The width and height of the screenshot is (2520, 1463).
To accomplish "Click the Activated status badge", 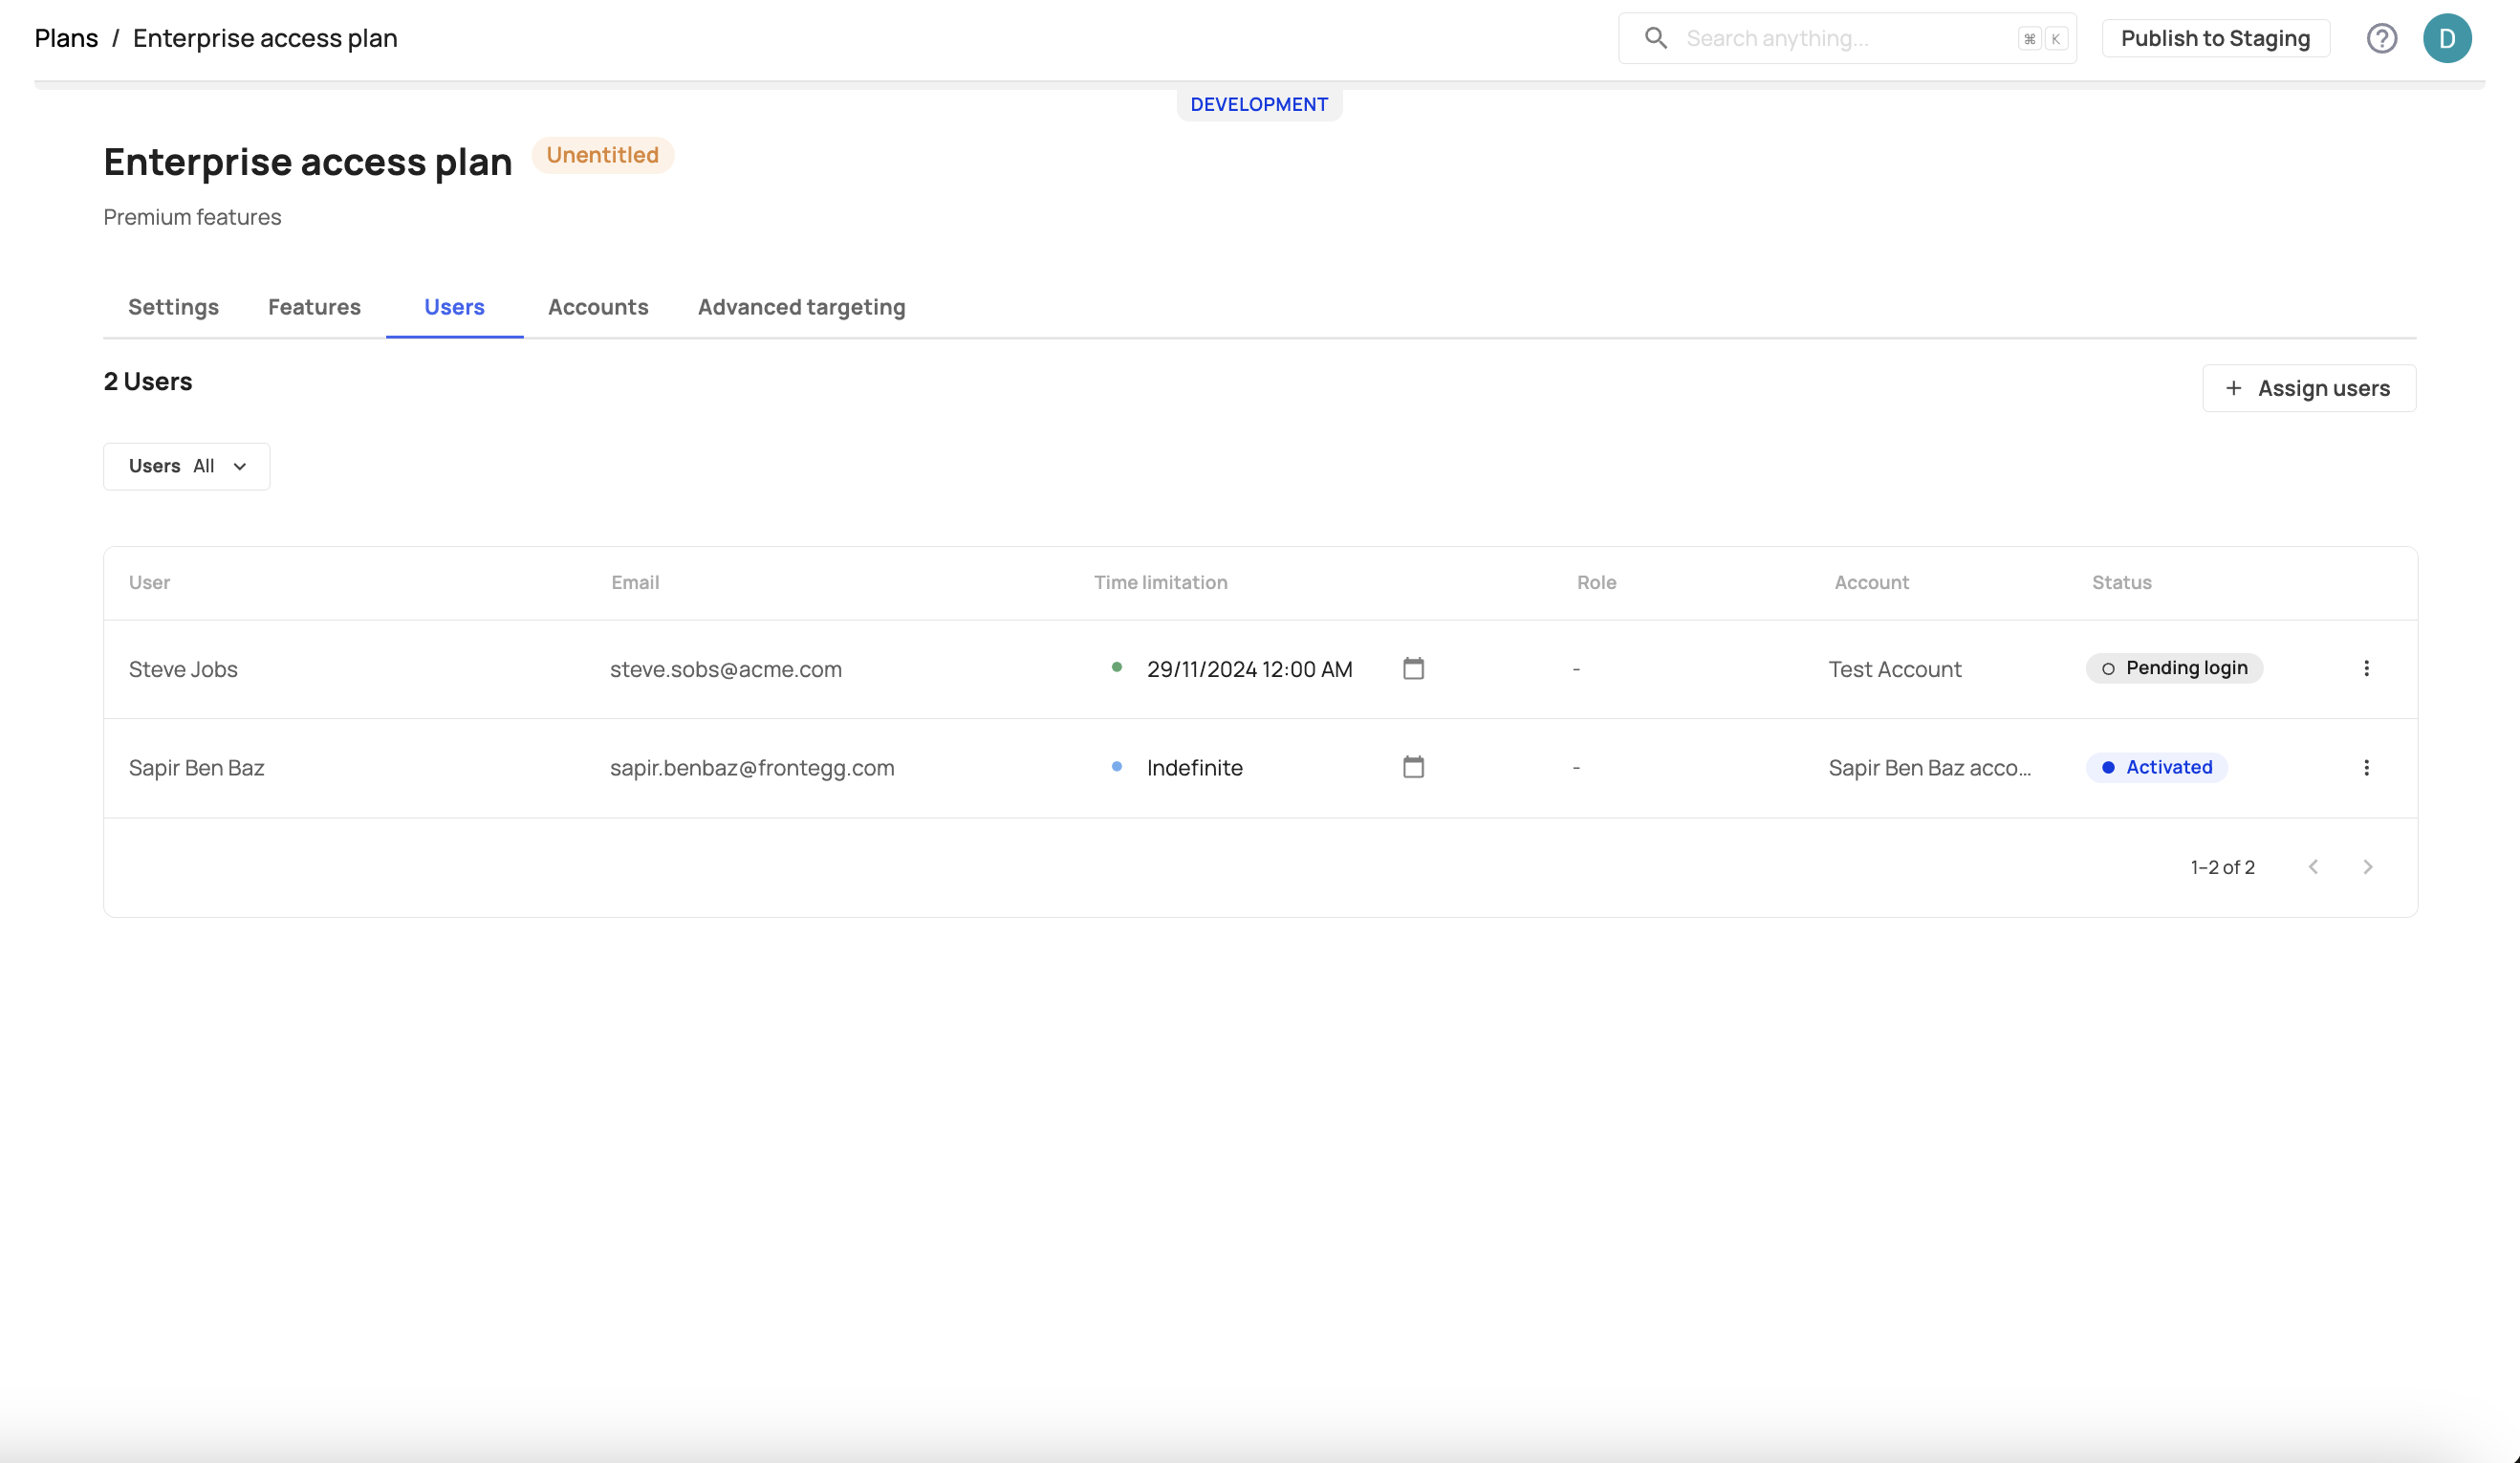I will (x=2156, y=767).
